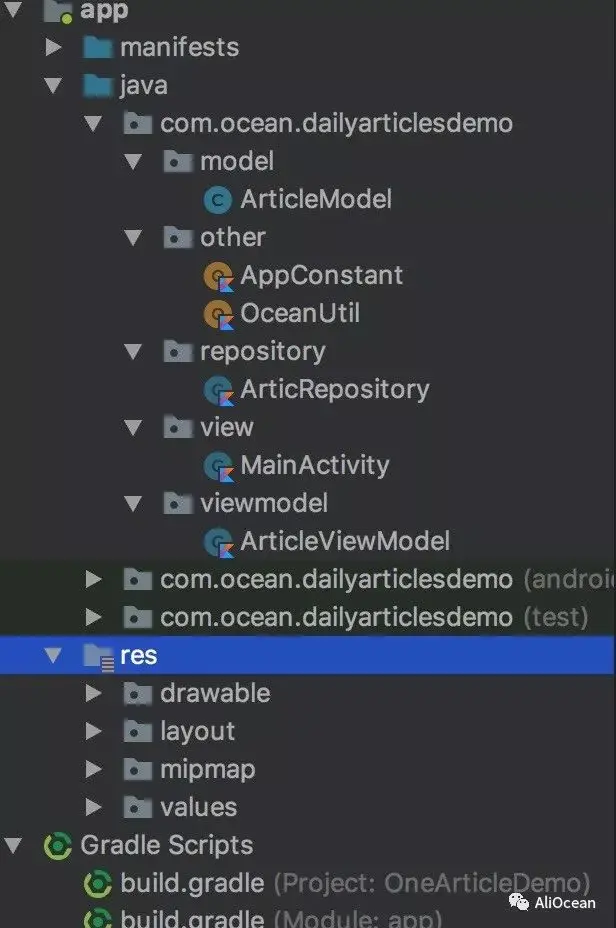Expand the drawable folder
The height and width of the screenshot is (928, 616).
click(x=93, y=693)
